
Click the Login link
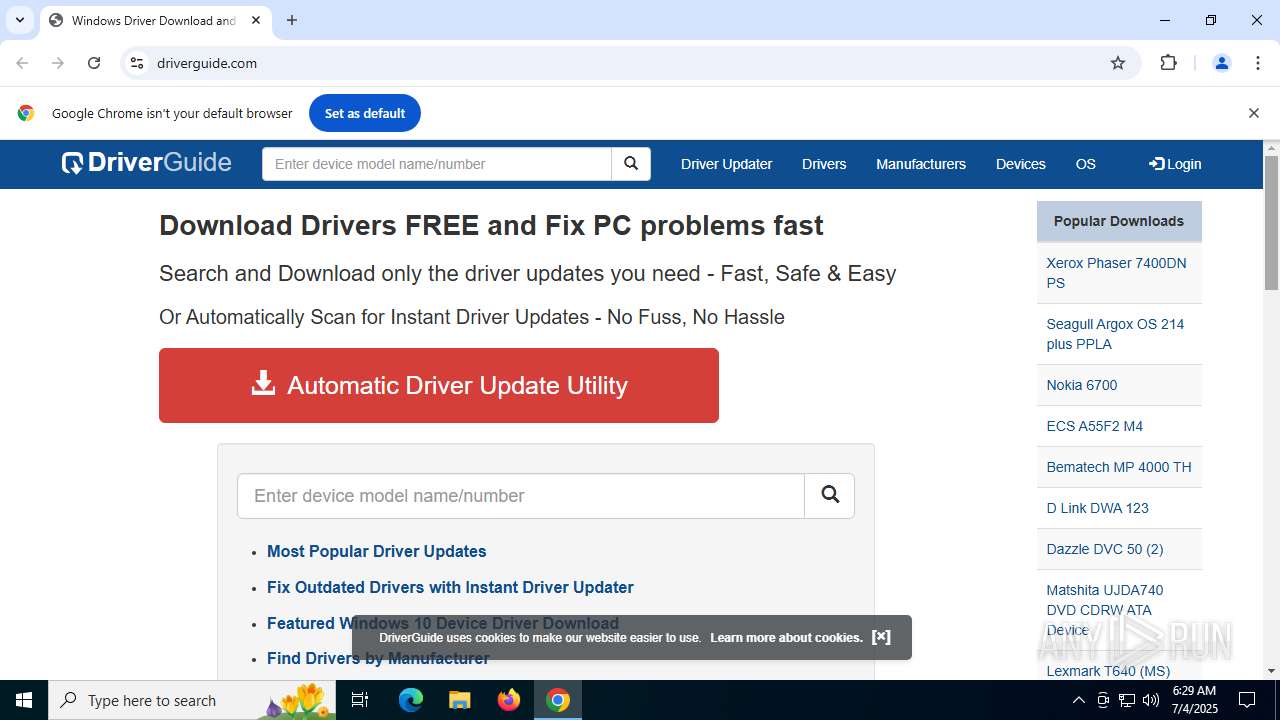coord(1175,164)
